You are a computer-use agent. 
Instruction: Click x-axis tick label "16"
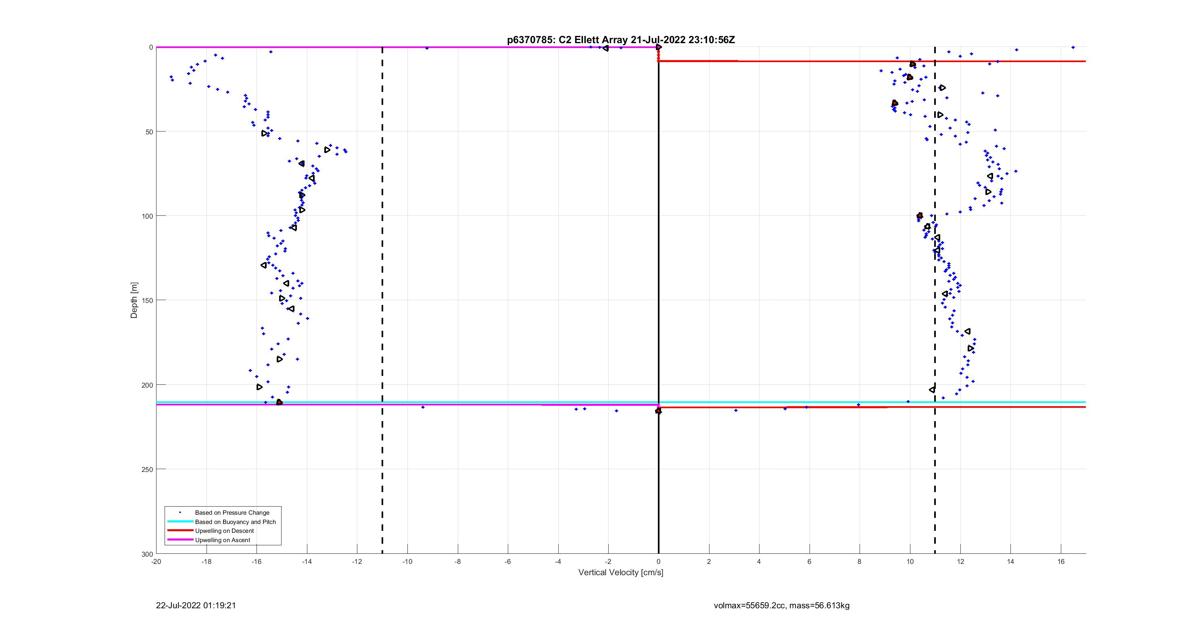(x=1060, y=561)
